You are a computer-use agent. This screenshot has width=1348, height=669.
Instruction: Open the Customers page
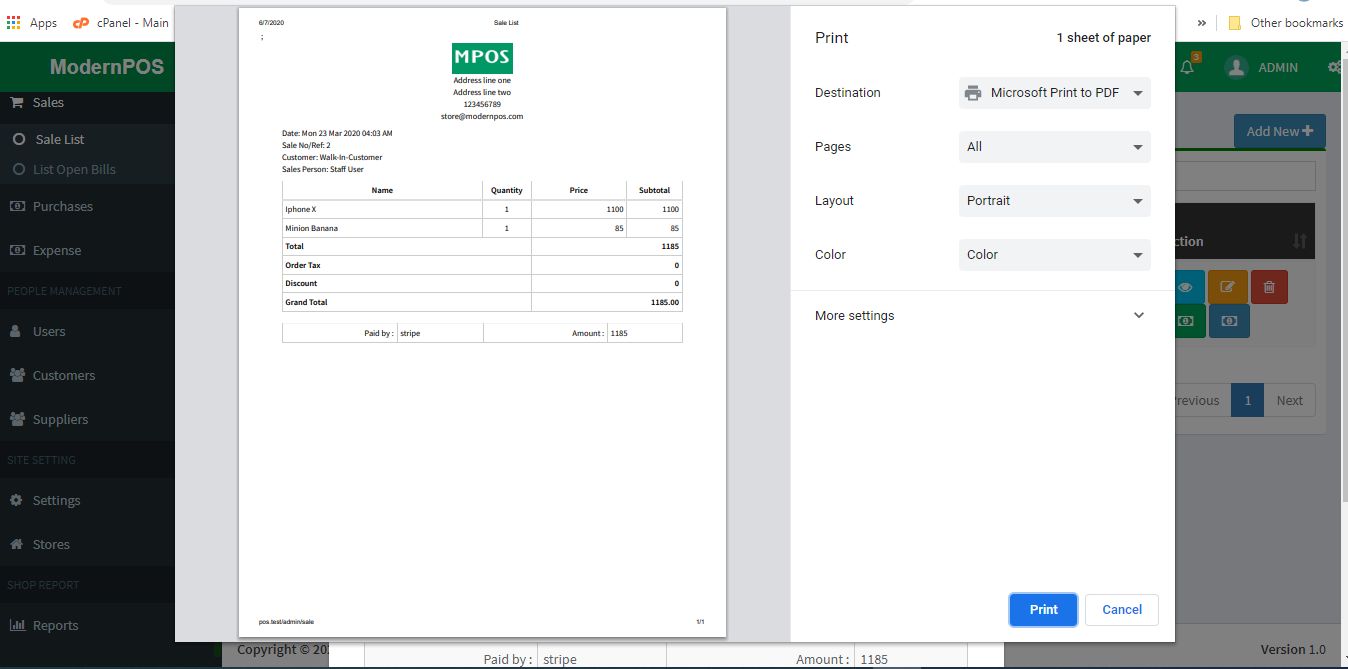pos(64,376)
